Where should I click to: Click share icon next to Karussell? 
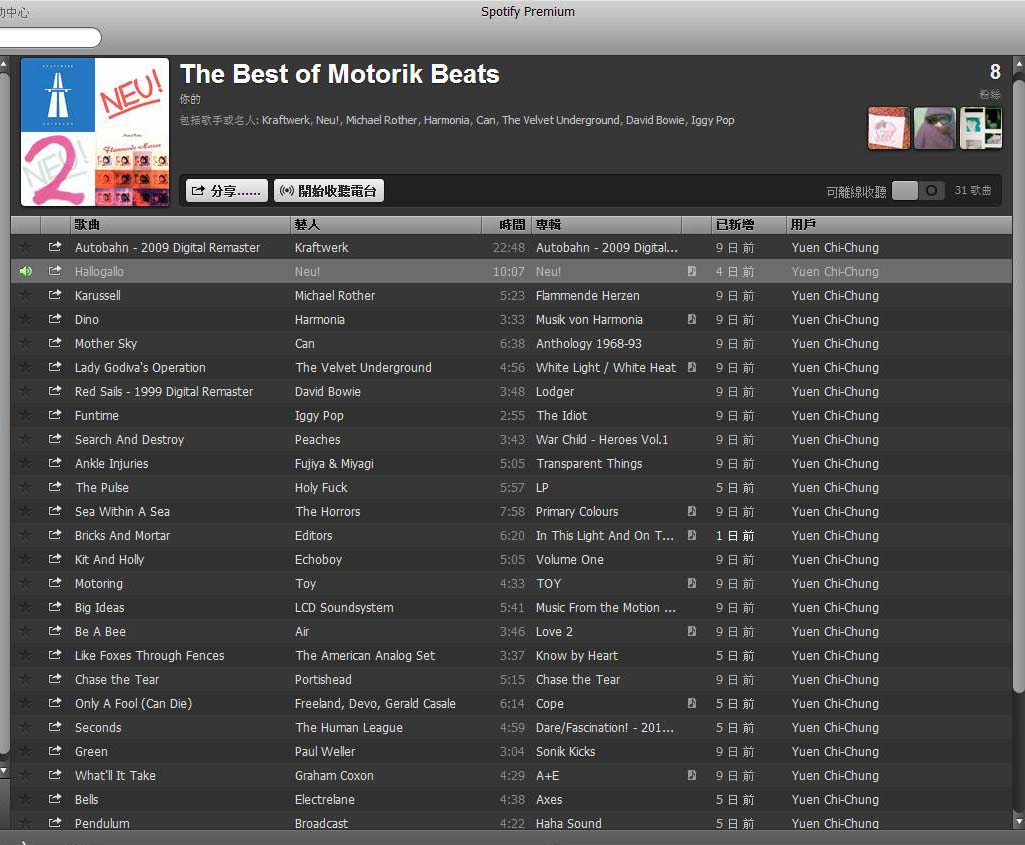55,295
